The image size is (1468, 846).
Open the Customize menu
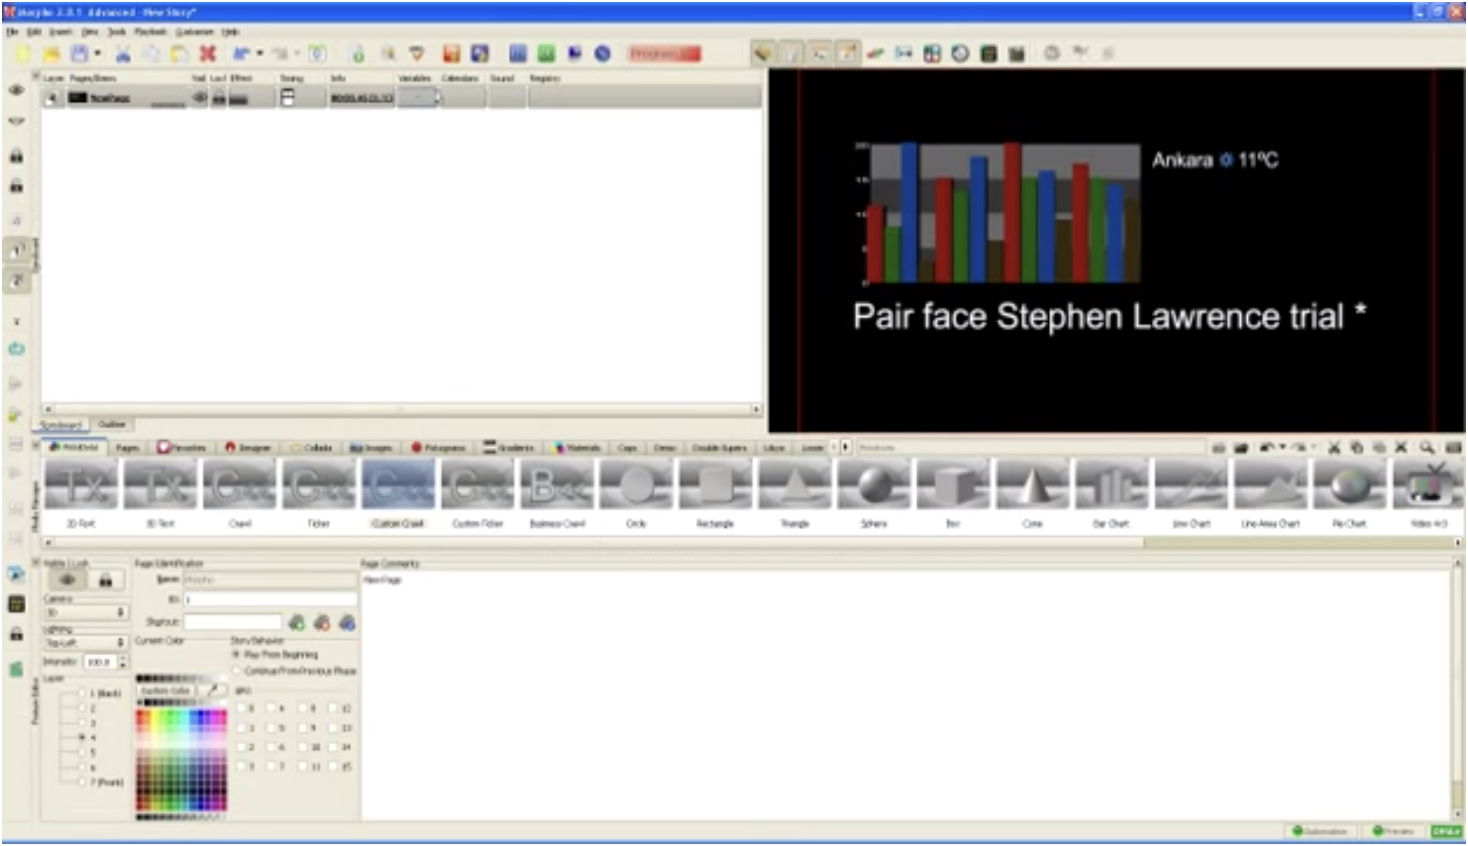click(195, 32)
